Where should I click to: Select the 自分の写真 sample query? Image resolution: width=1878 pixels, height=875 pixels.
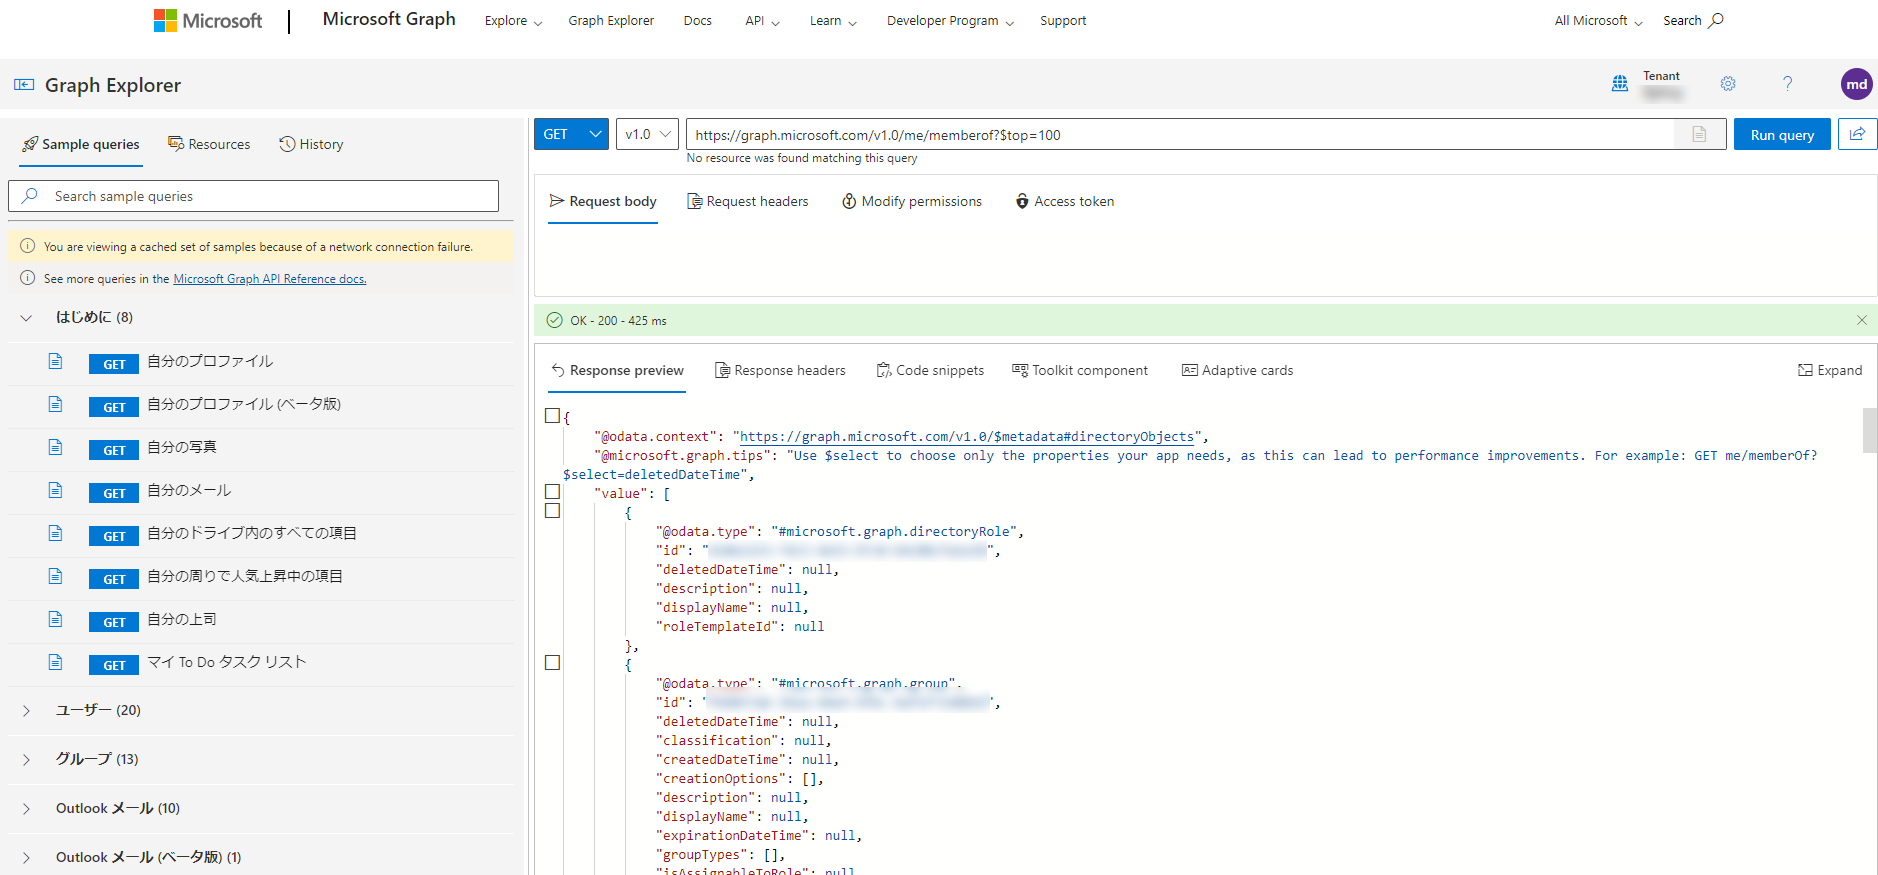coord(182,447)
